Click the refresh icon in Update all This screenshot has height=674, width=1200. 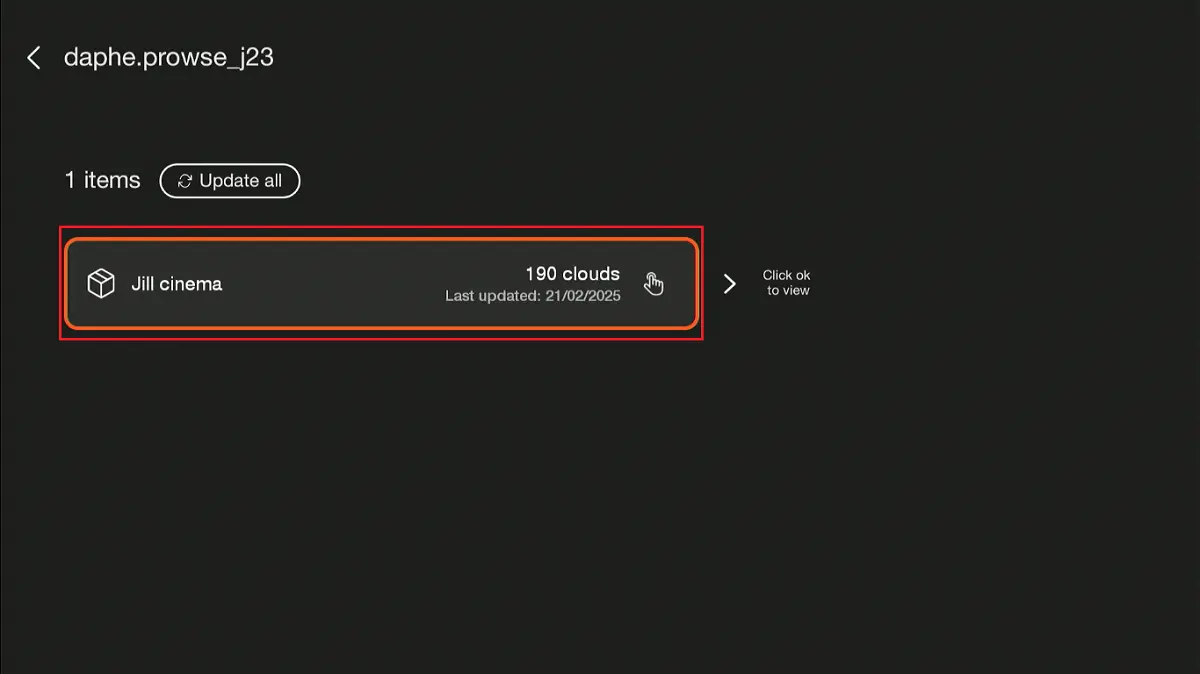pos(185,181)
